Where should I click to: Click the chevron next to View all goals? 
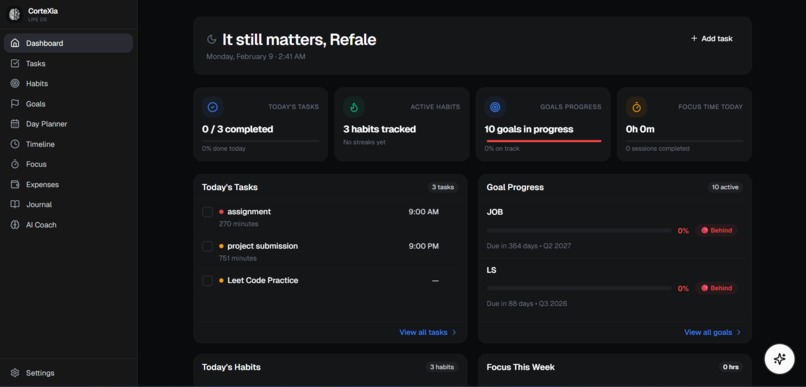pyautogui.click(x=739, y=333)
